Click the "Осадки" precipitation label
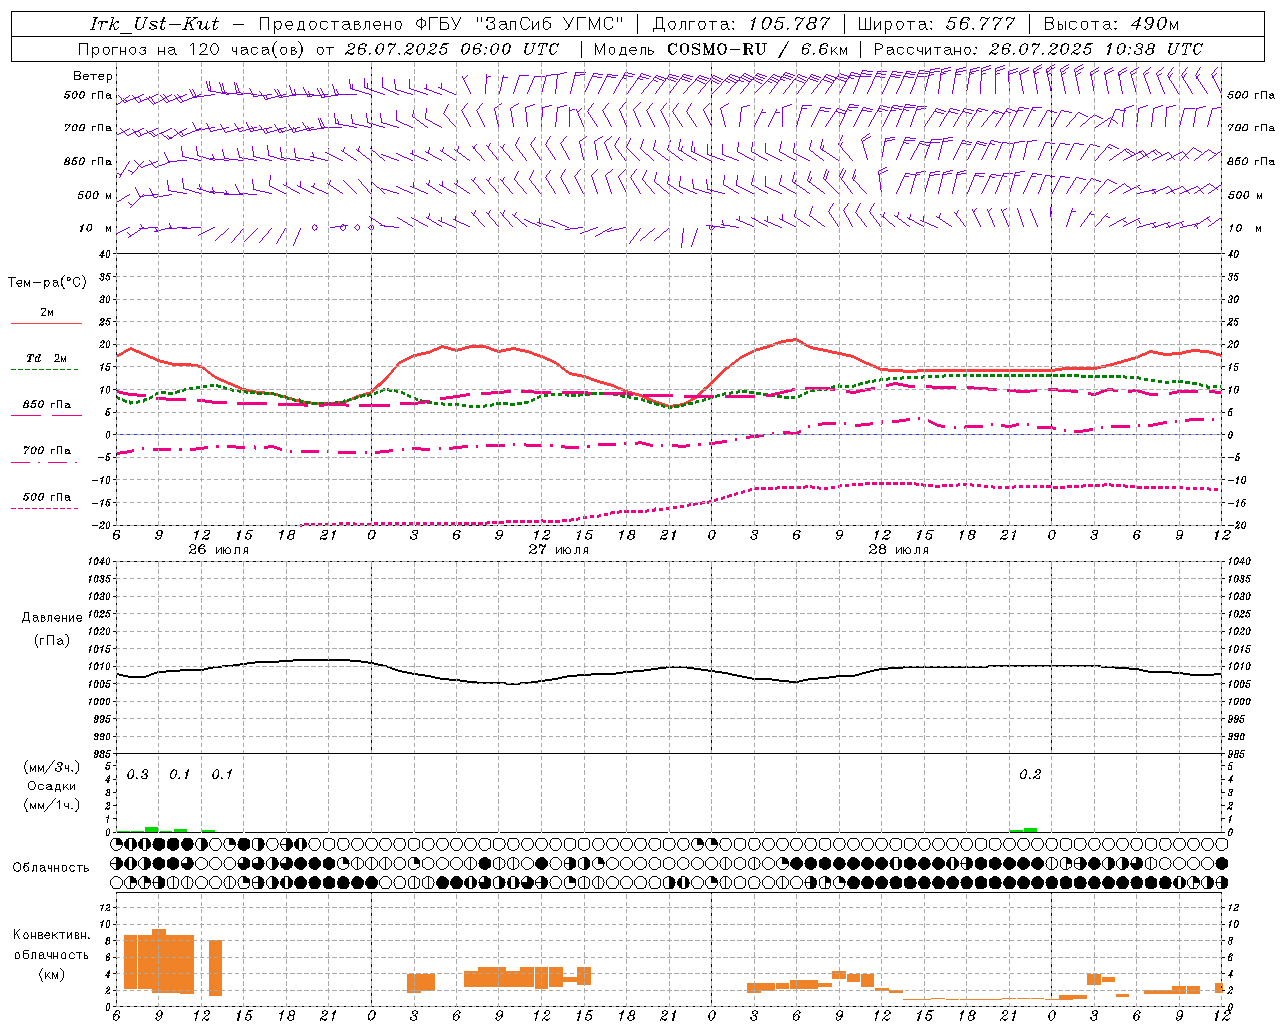This screenshot has height=1024, width=1280. pyautogui.click(x=52, y=786)
